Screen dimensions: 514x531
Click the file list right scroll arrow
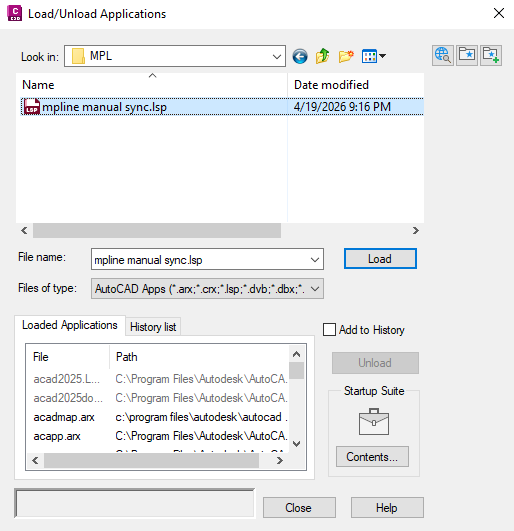pyautogui.click(x=416, y=231)
